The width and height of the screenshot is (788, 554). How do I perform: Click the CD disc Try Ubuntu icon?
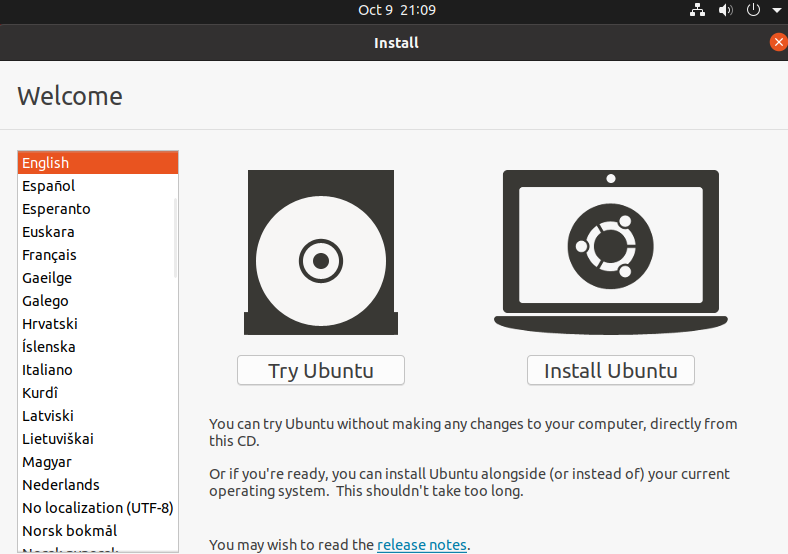click(321, 253)
